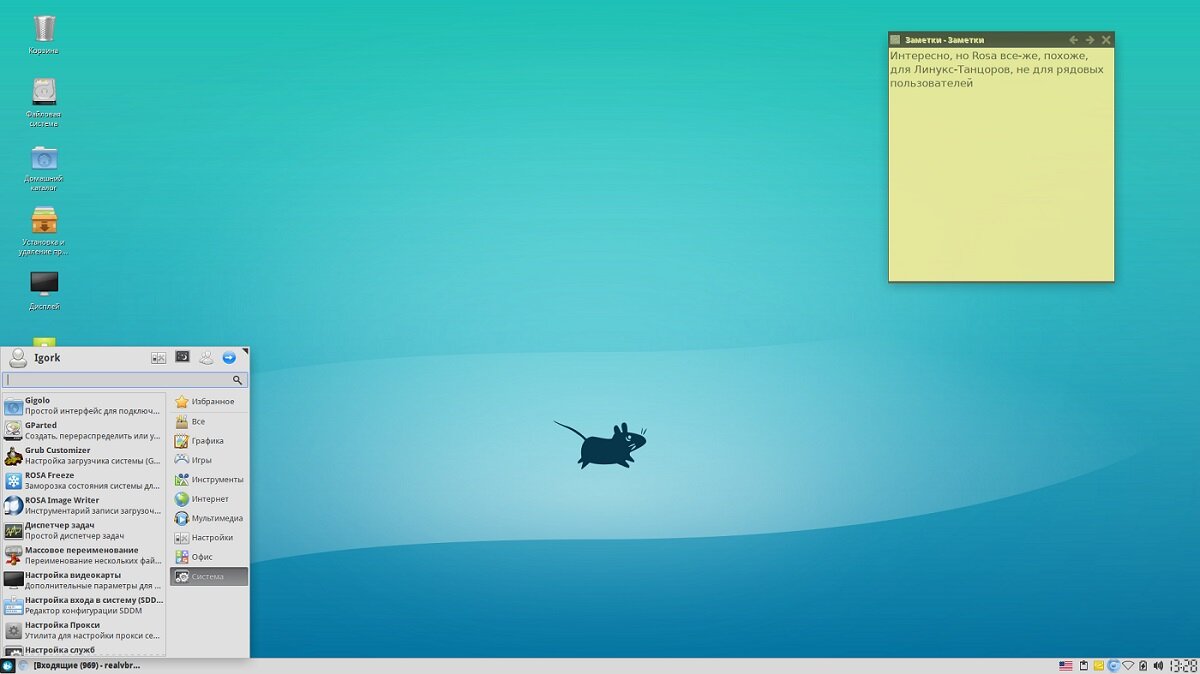Viewport: 1200px width, 674px height.
Task: Launch ROSA Image Writer
Action: 83,505
